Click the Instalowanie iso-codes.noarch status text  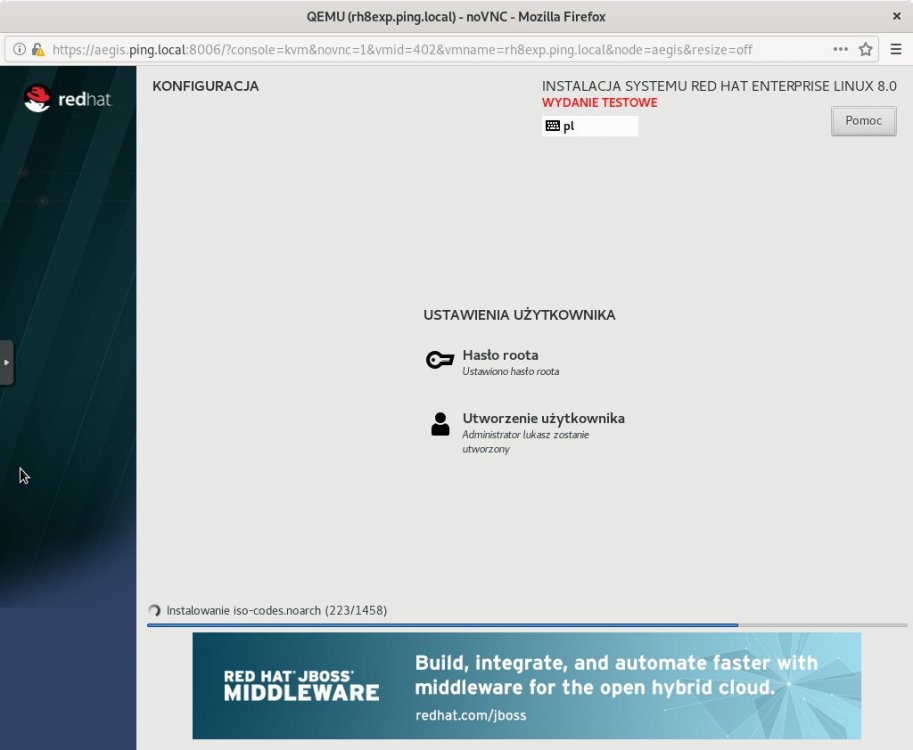pyautogui.click(x=277, y=610)
